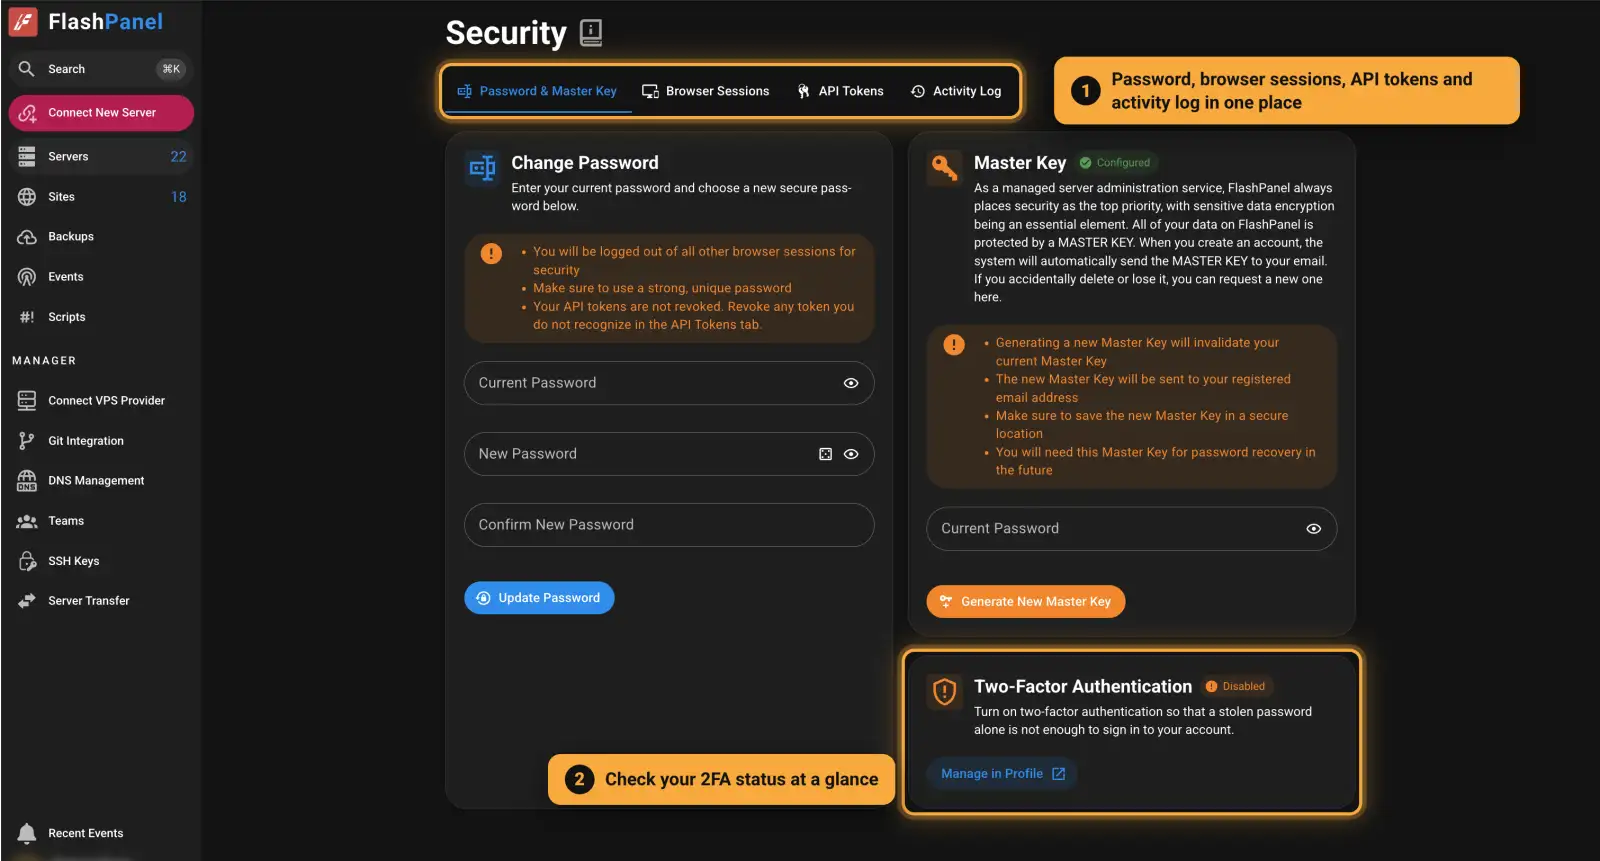1600x861 pixels.
Task: Click the Git Integration branch icon
Action: click(27, 441)
